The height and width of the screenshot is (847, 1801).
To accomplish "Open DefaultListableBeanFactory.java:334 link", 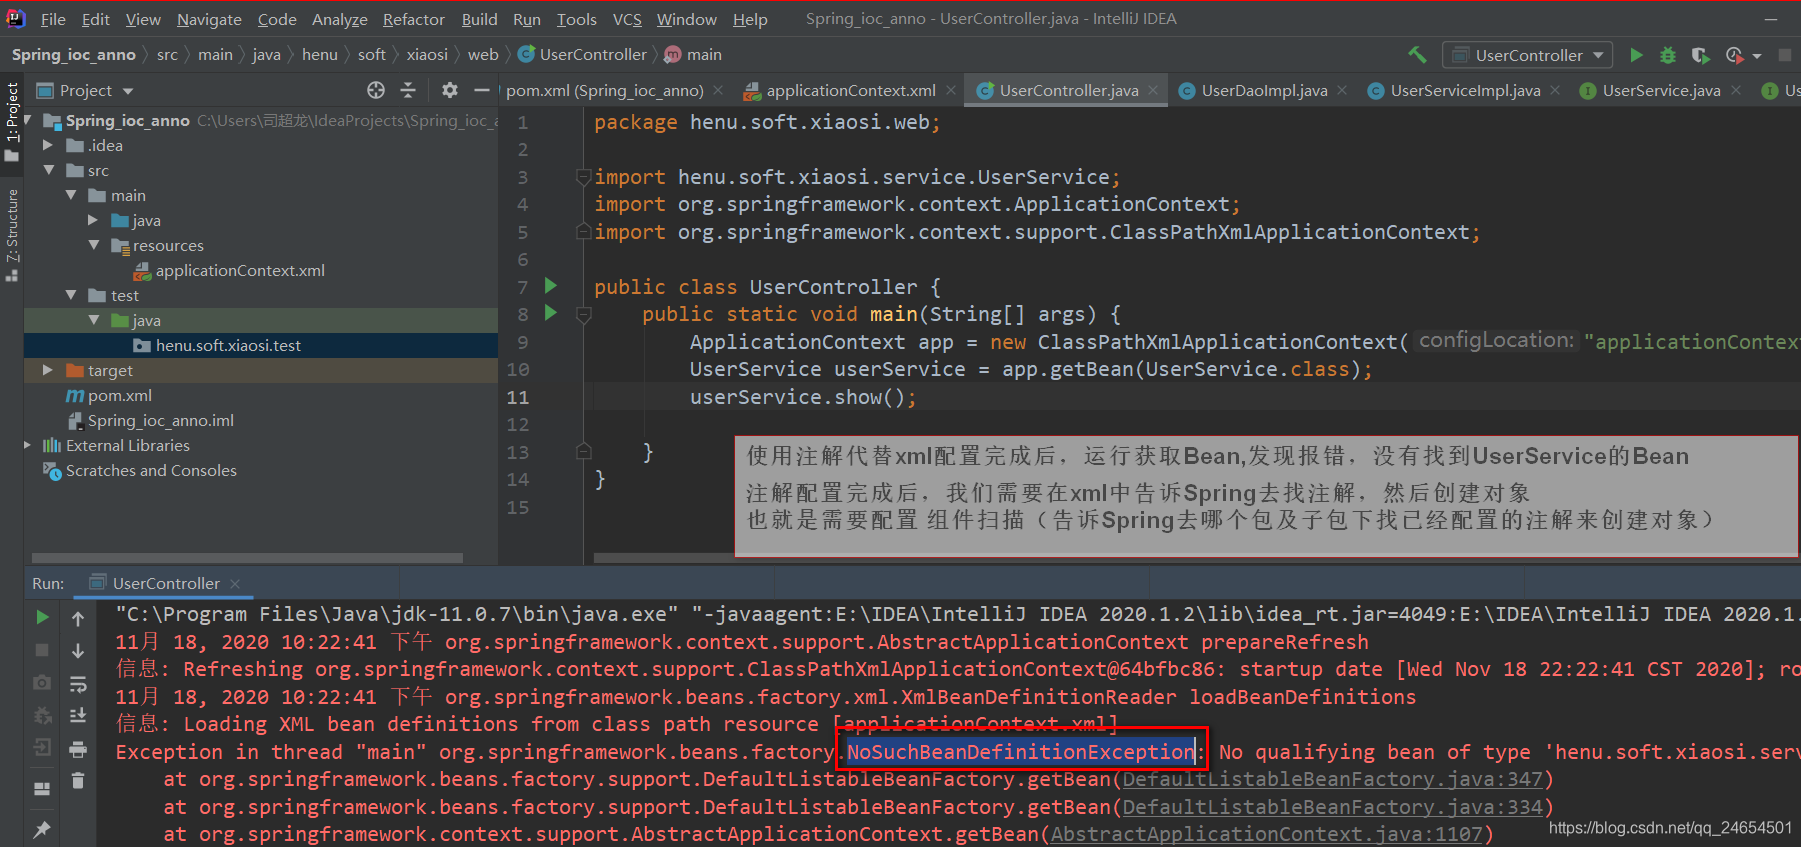I will 1334,807.
